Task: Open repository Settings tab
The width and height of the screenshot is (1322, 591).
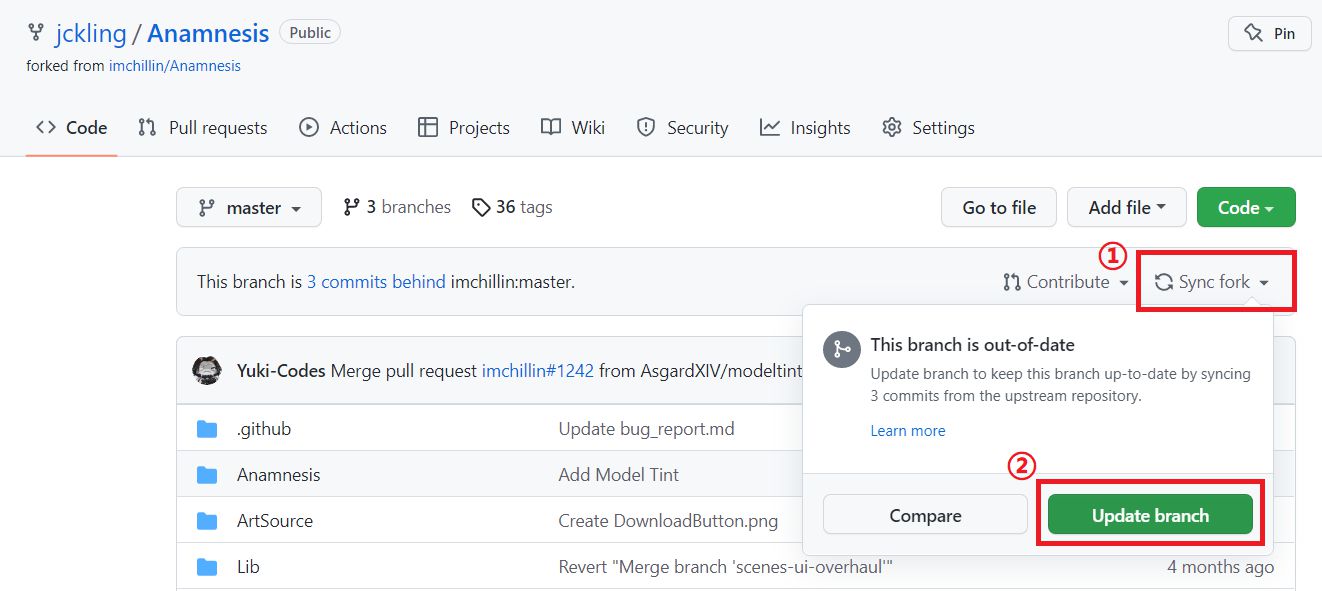Action: point(928,127)
